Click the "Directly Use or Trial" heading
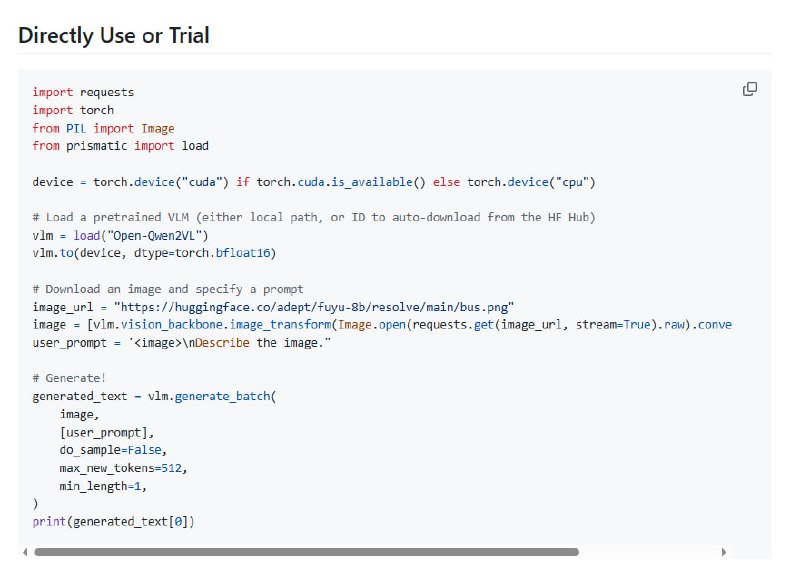Viewport: 800px width, 579px height. point(114,36)
